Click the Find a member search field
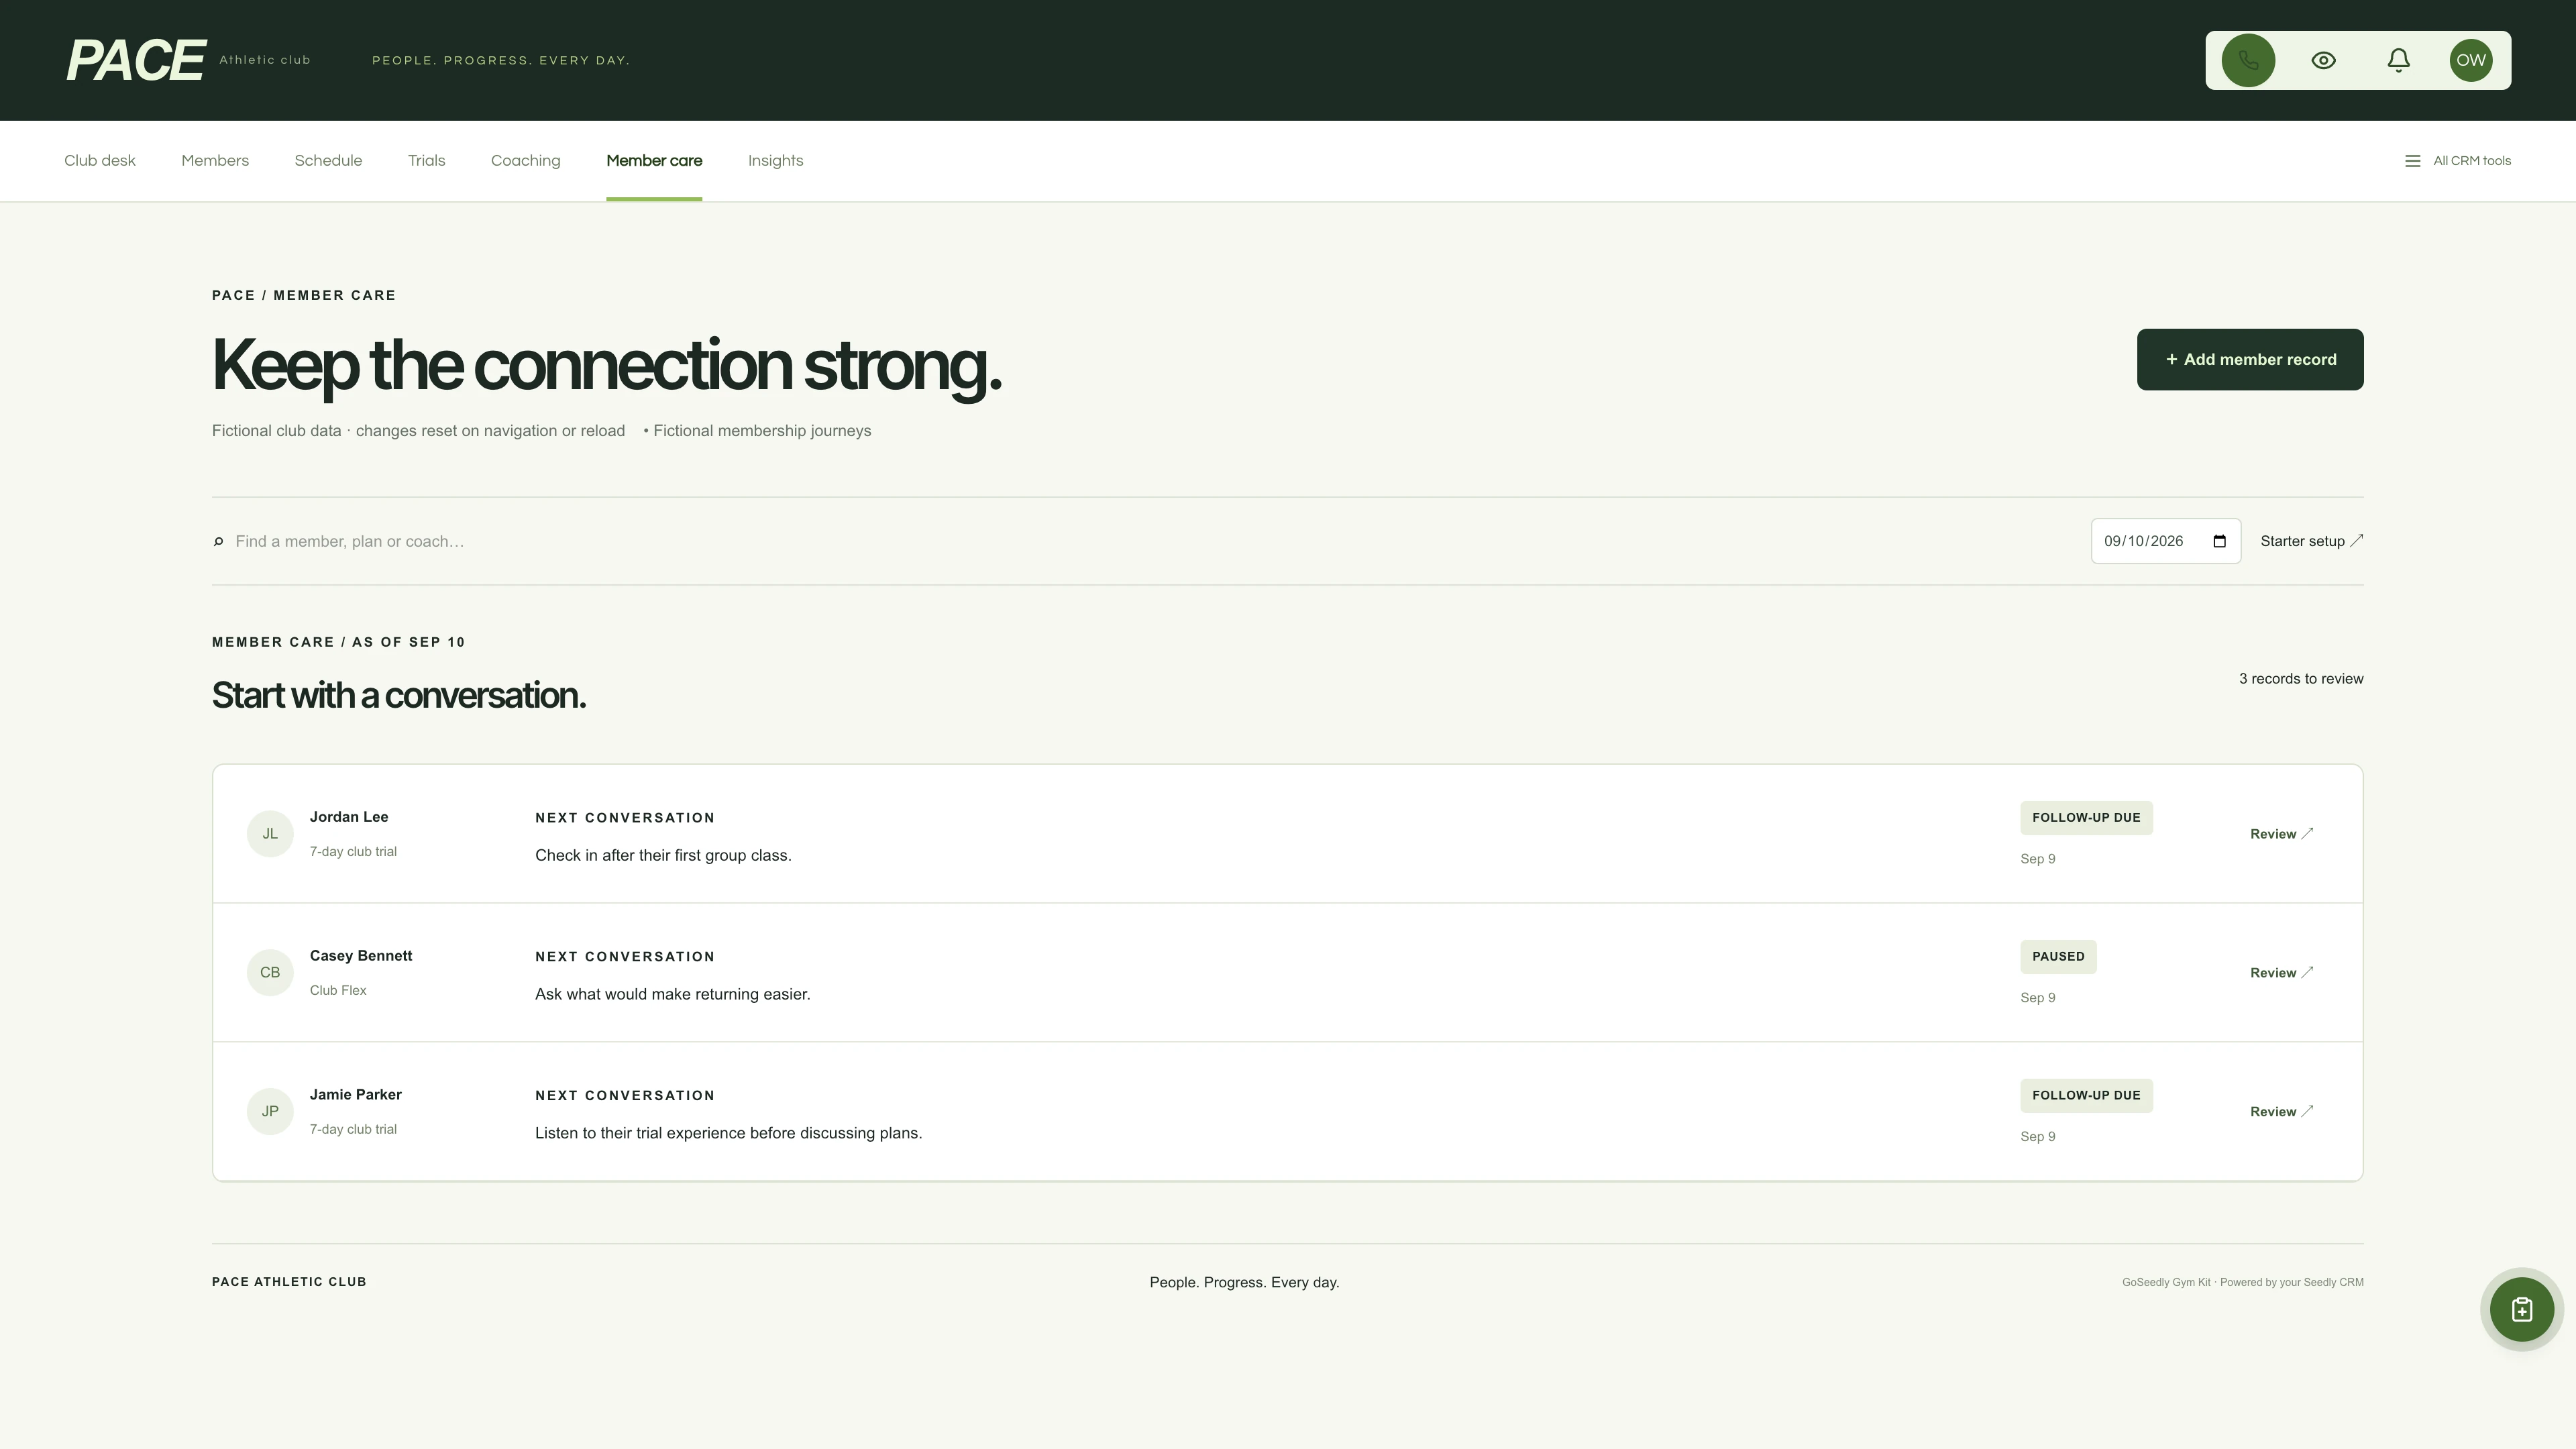Viewport: 2576px width, 1449px height. click(x=1150, y=541)
